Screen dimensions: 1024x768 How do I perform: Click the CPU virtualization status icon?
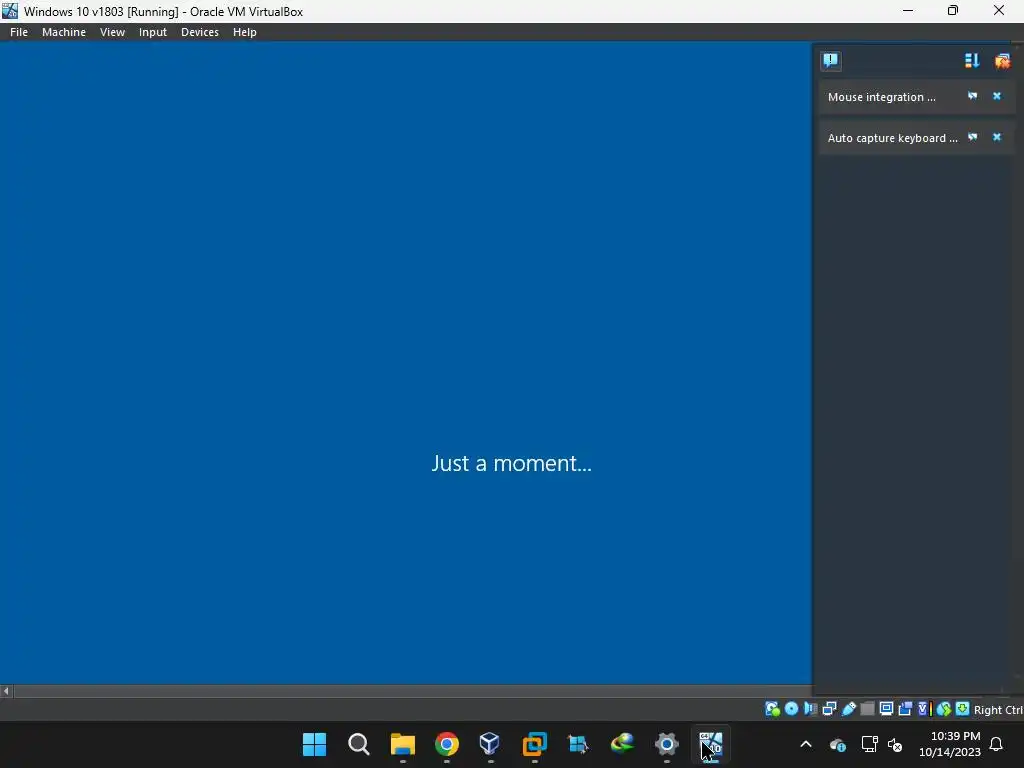925,709
